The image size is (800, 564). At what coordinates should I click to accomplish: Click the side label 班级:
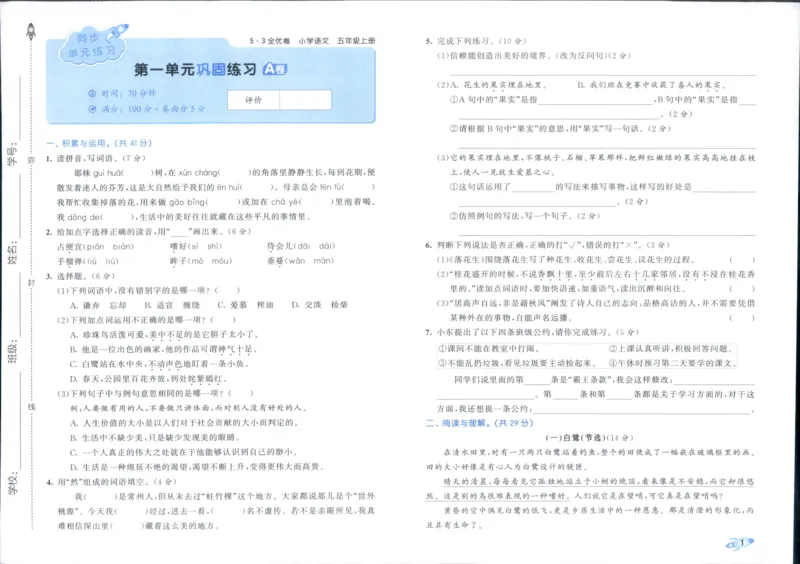click(12, 351)
